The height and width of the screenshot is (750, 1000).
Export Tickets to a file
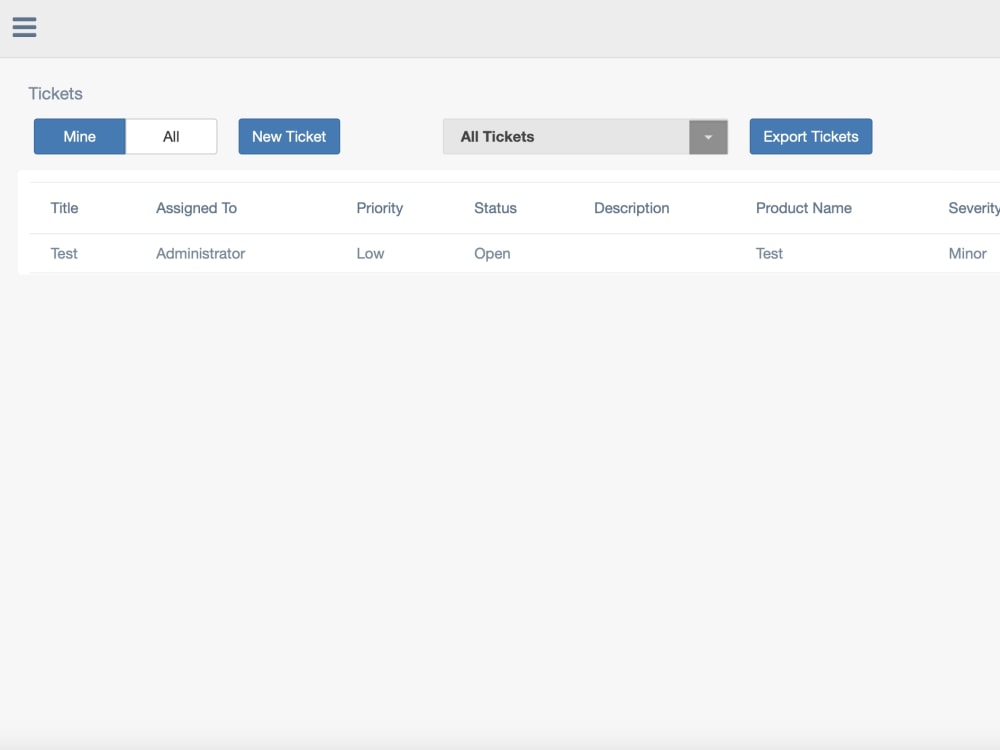coord(810,136)
